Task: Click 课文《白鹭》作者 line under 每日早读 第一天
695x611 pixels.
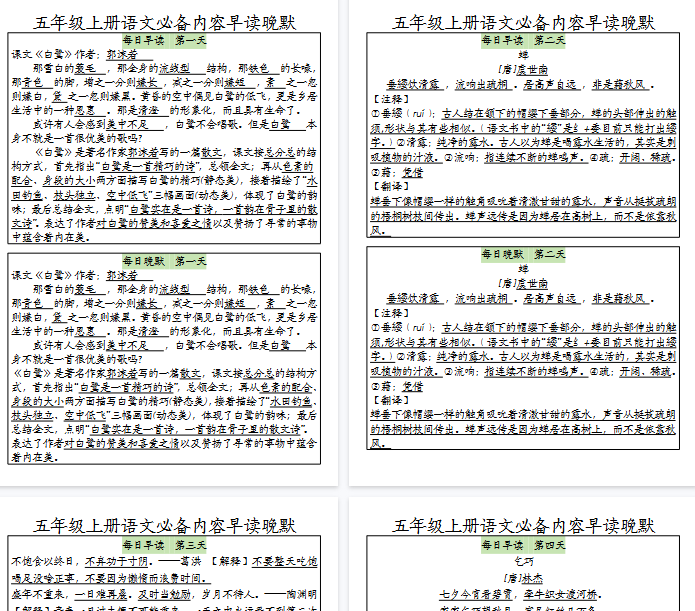Action: pos(75,55)
